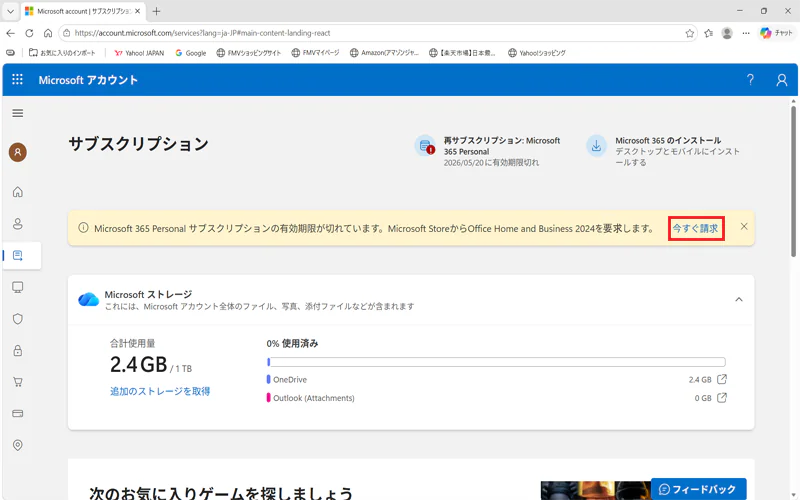
Task: Click the brown profile avatar in sidebar
Action: click(x=18, y=152)
